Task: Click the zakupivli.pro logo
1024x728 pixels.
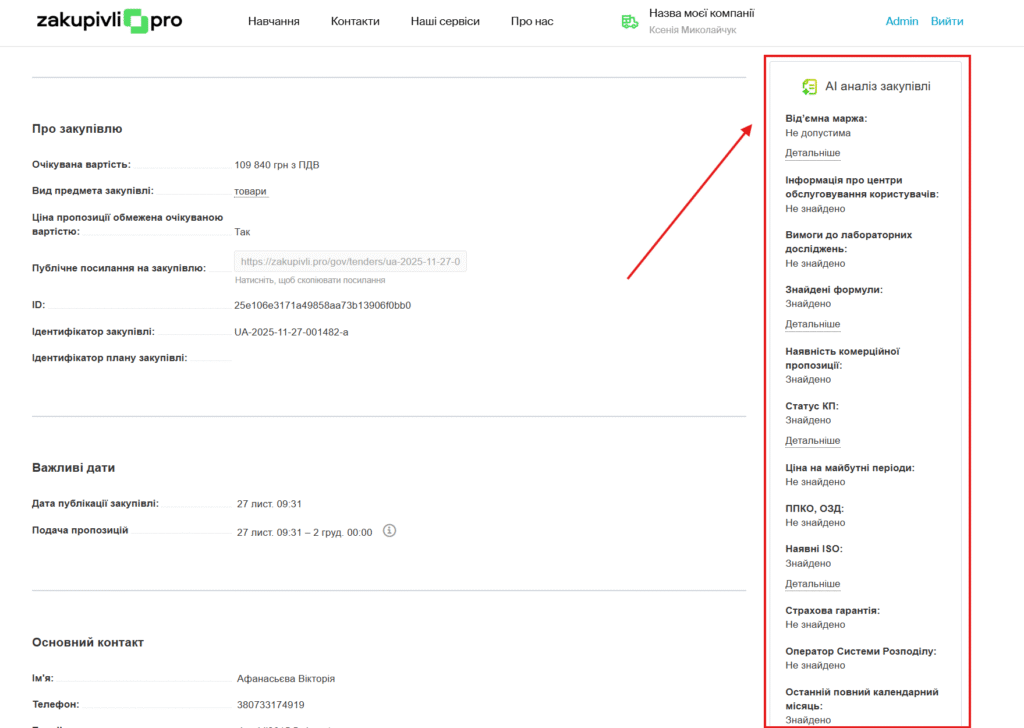Action: (108, 21)
